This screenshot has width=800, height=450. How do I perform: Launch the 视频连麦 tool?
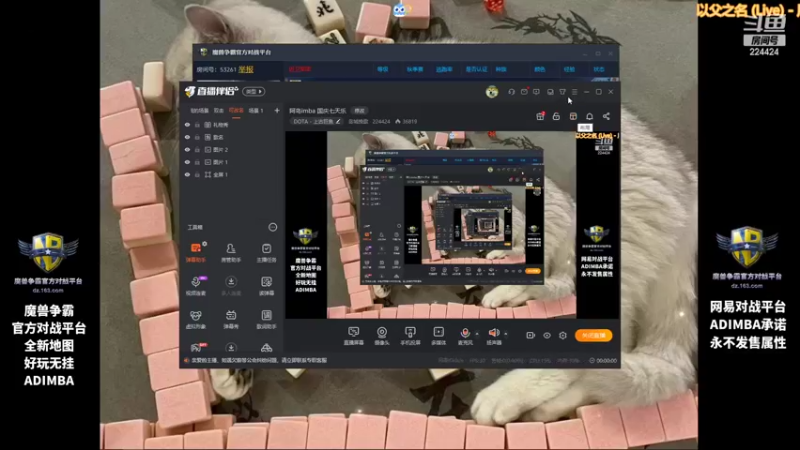(195, 286)
